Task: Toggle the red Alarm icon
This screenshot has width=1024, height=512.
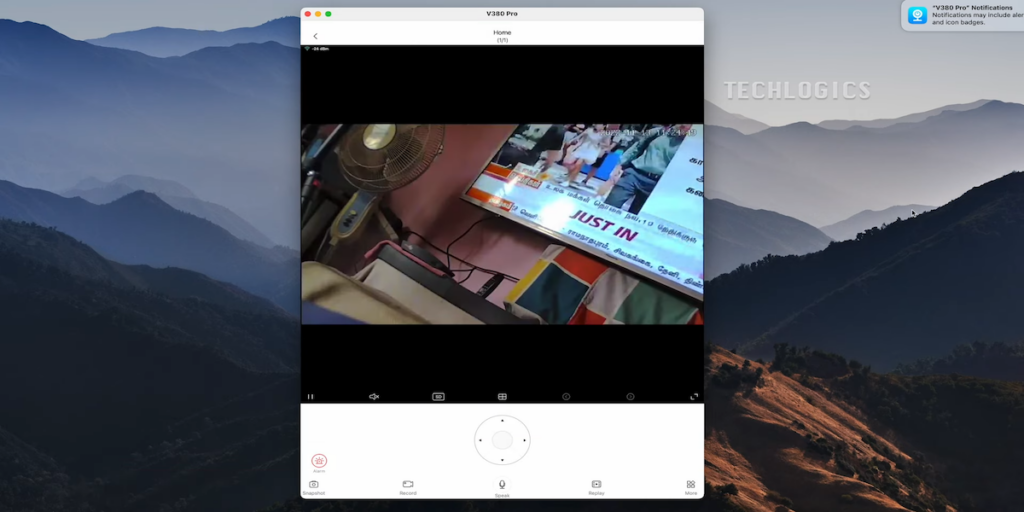Action: tap(319, 460)
